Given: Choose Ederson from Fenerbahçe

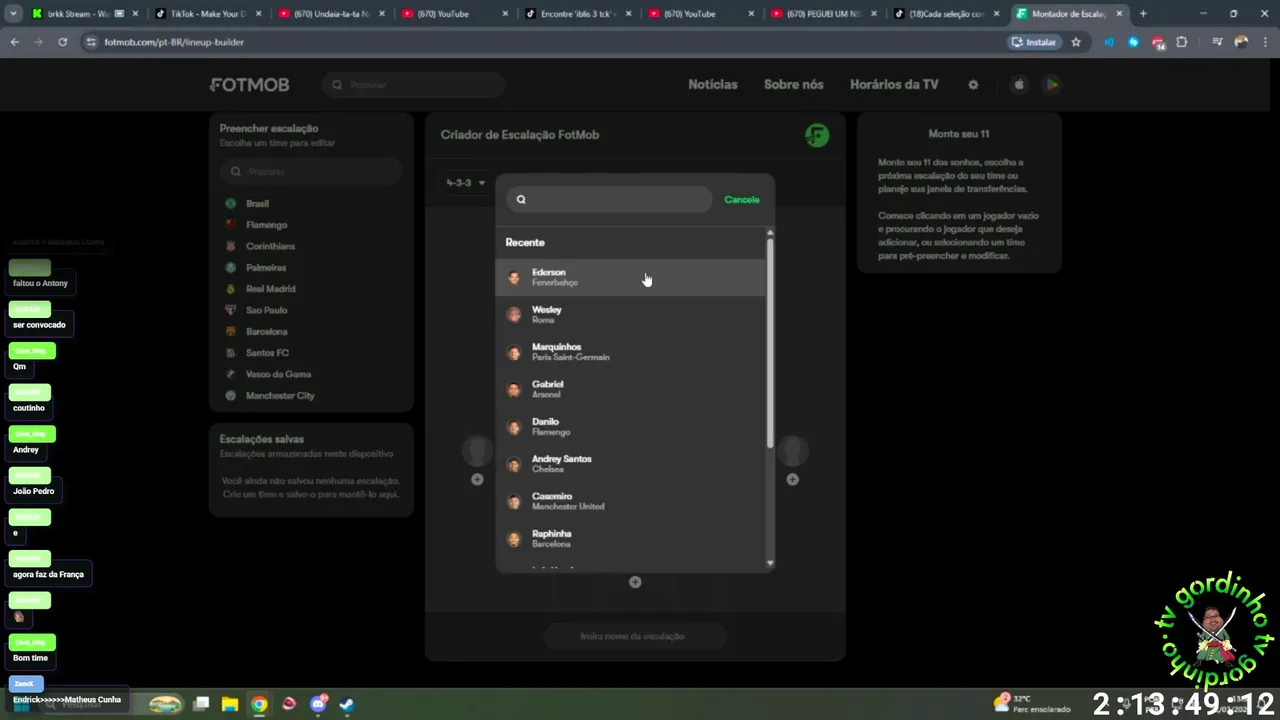Looking at the screenshot, I should [x=630, y=277].
